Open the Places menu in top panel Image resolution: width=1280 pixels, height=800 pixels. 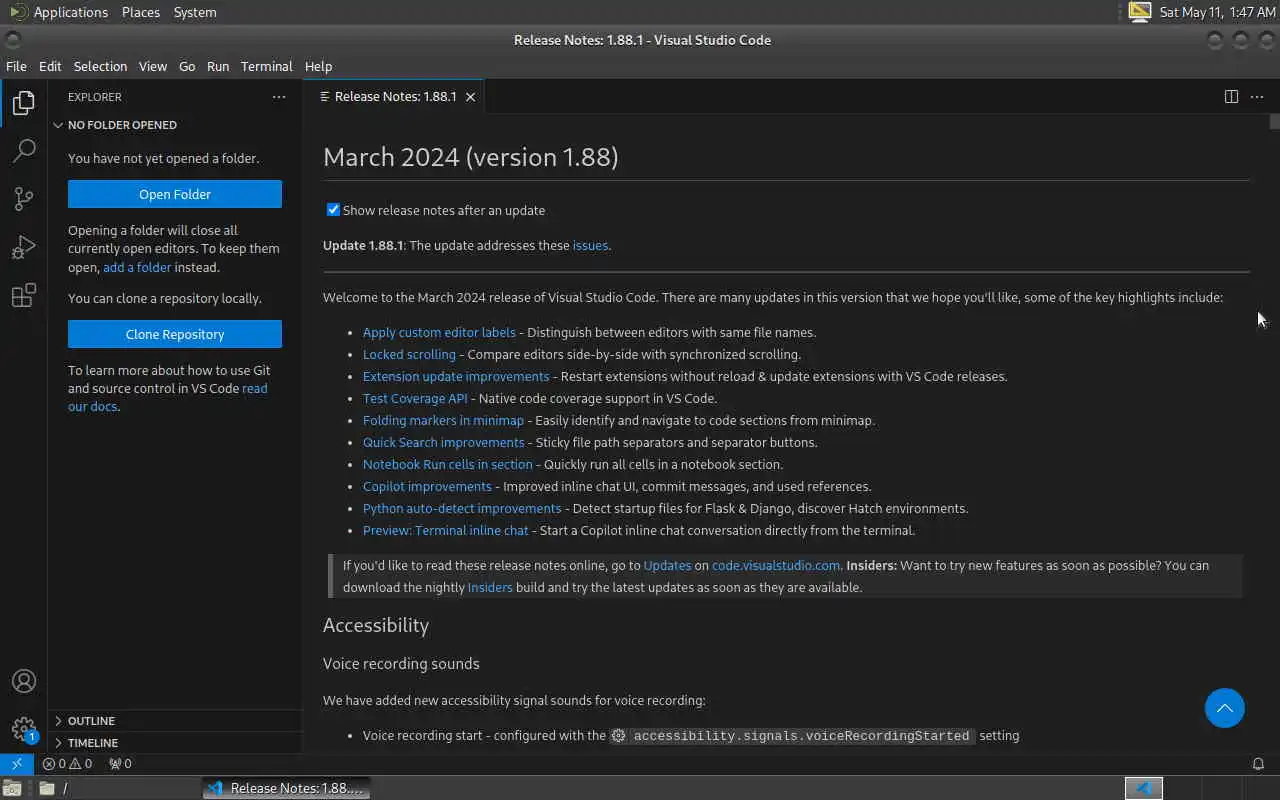pyautogui.click(x=141, y=12)
